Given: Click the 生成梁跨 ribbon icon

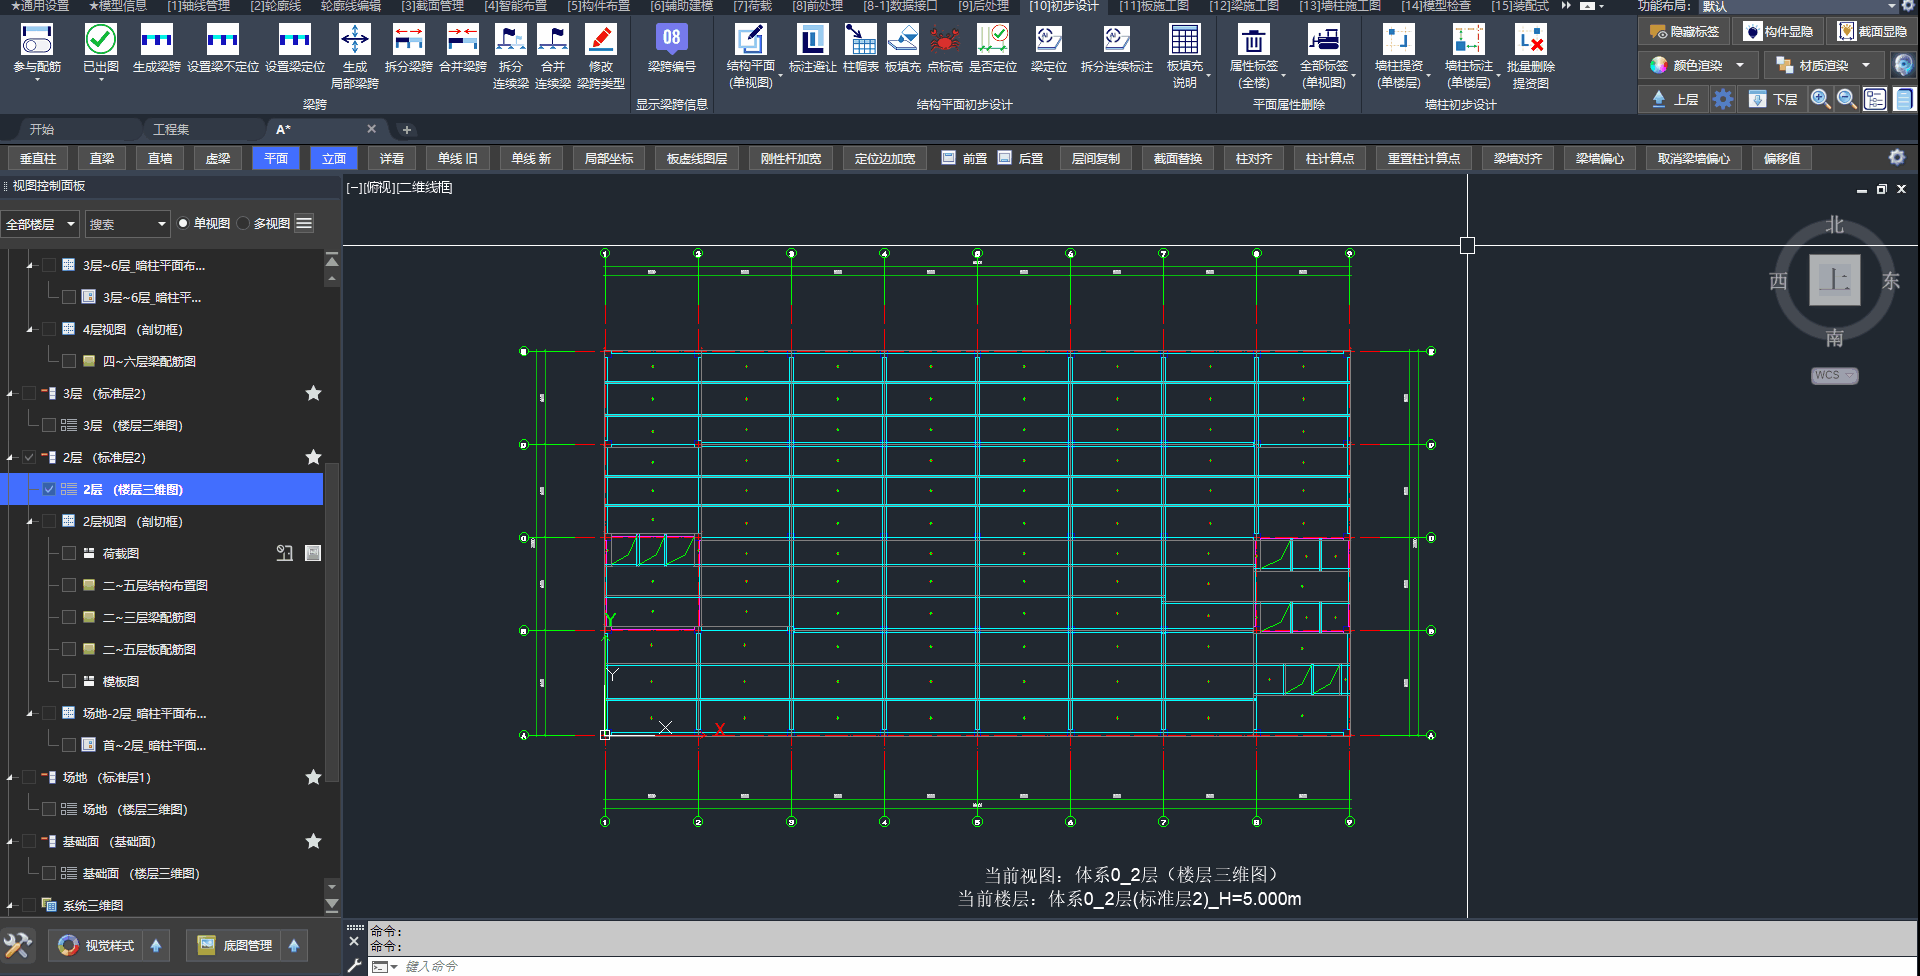Looking at the screenshot, I should (156, 41).
